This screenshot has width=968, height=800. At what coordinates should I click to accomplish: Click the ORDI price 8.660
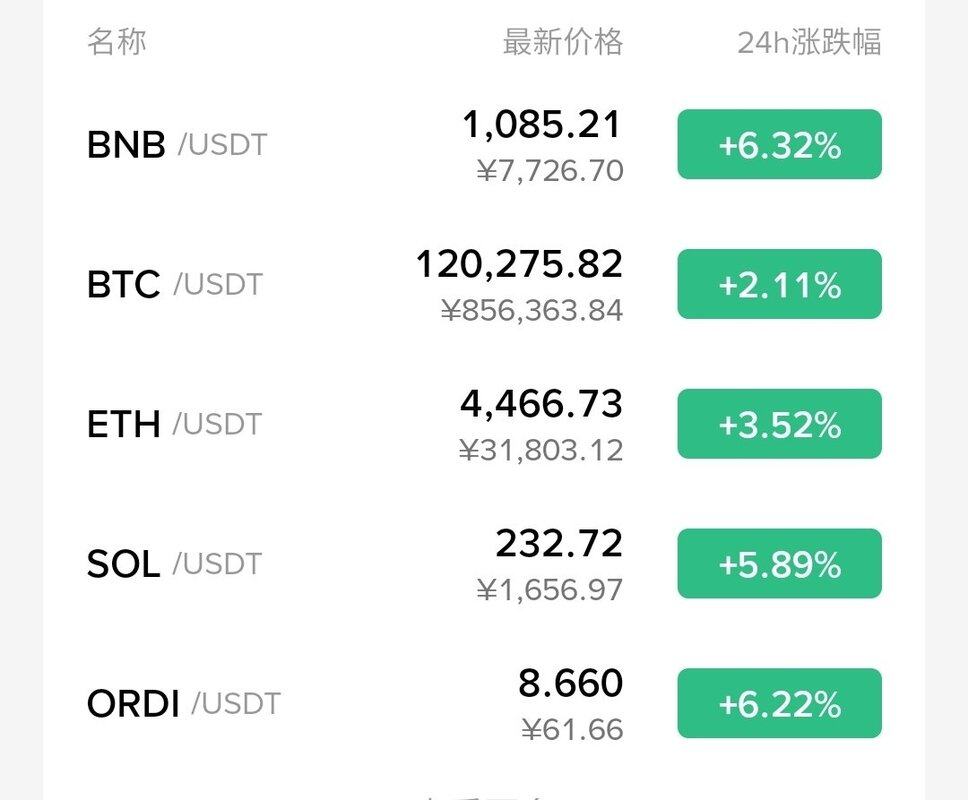(x=570, y=684)
